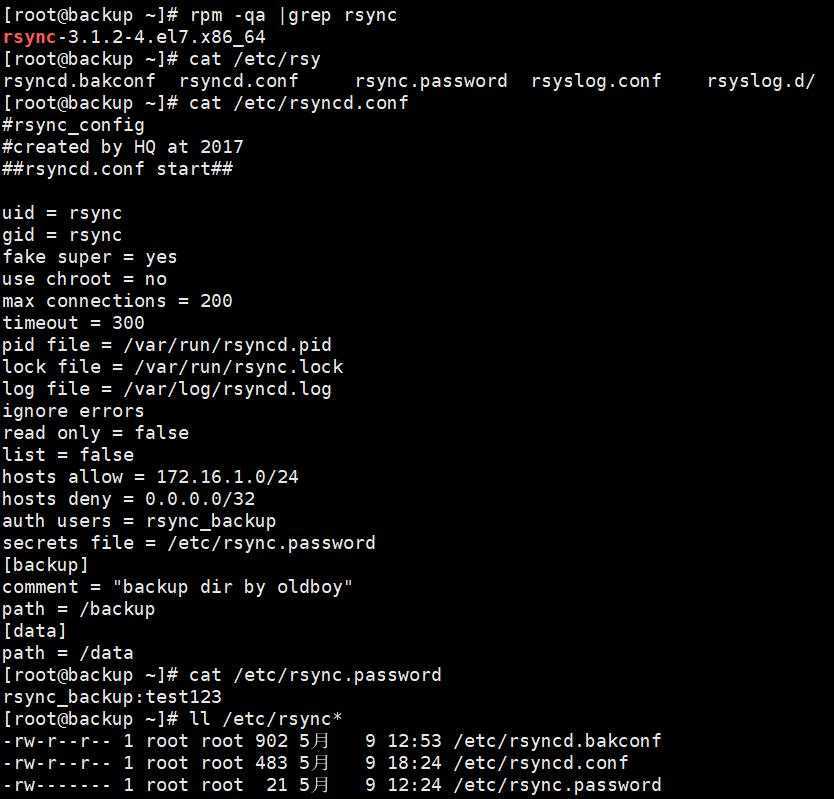Click the /var/log/rsyncd.log path
834x799 pixels.
pos(227,389)
